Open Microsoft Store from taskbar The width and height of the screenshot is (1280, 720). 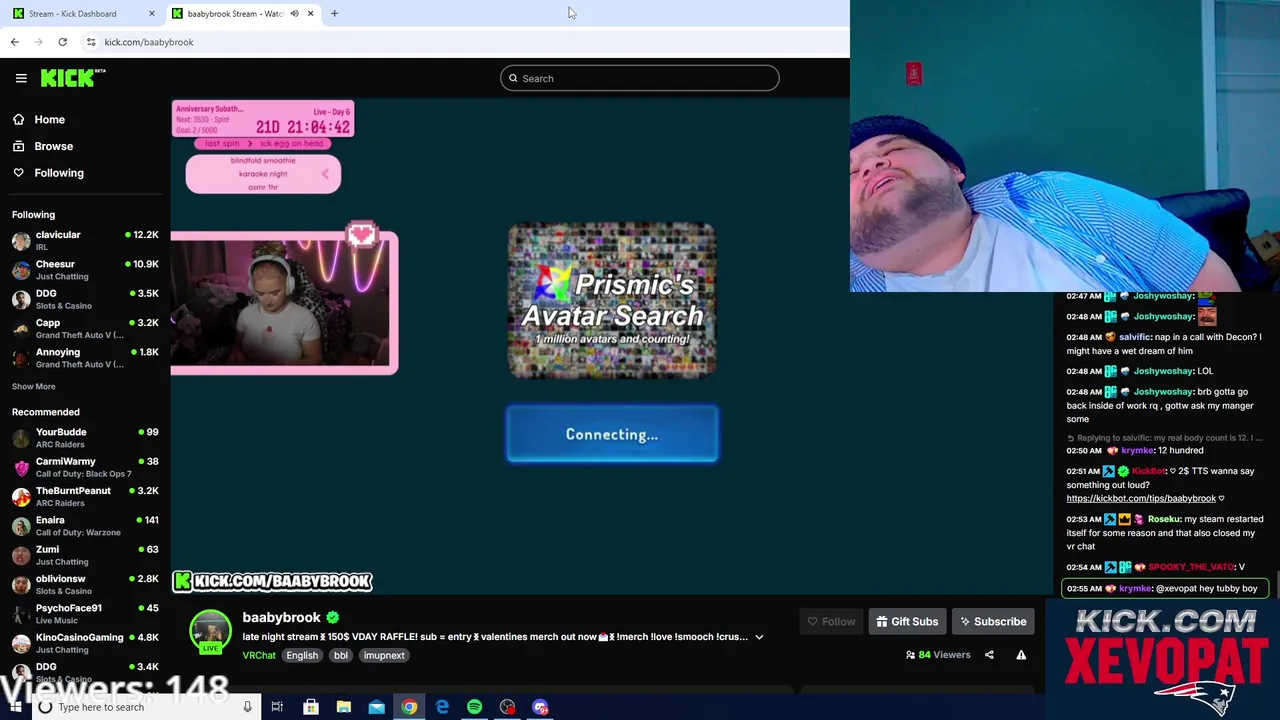(311, 707)
